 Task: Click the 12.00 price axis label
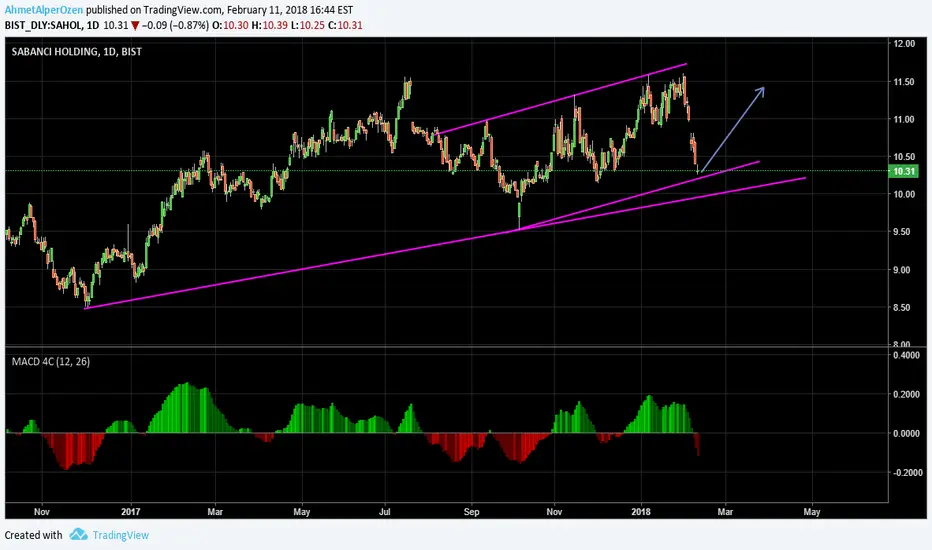click(904, 43)
